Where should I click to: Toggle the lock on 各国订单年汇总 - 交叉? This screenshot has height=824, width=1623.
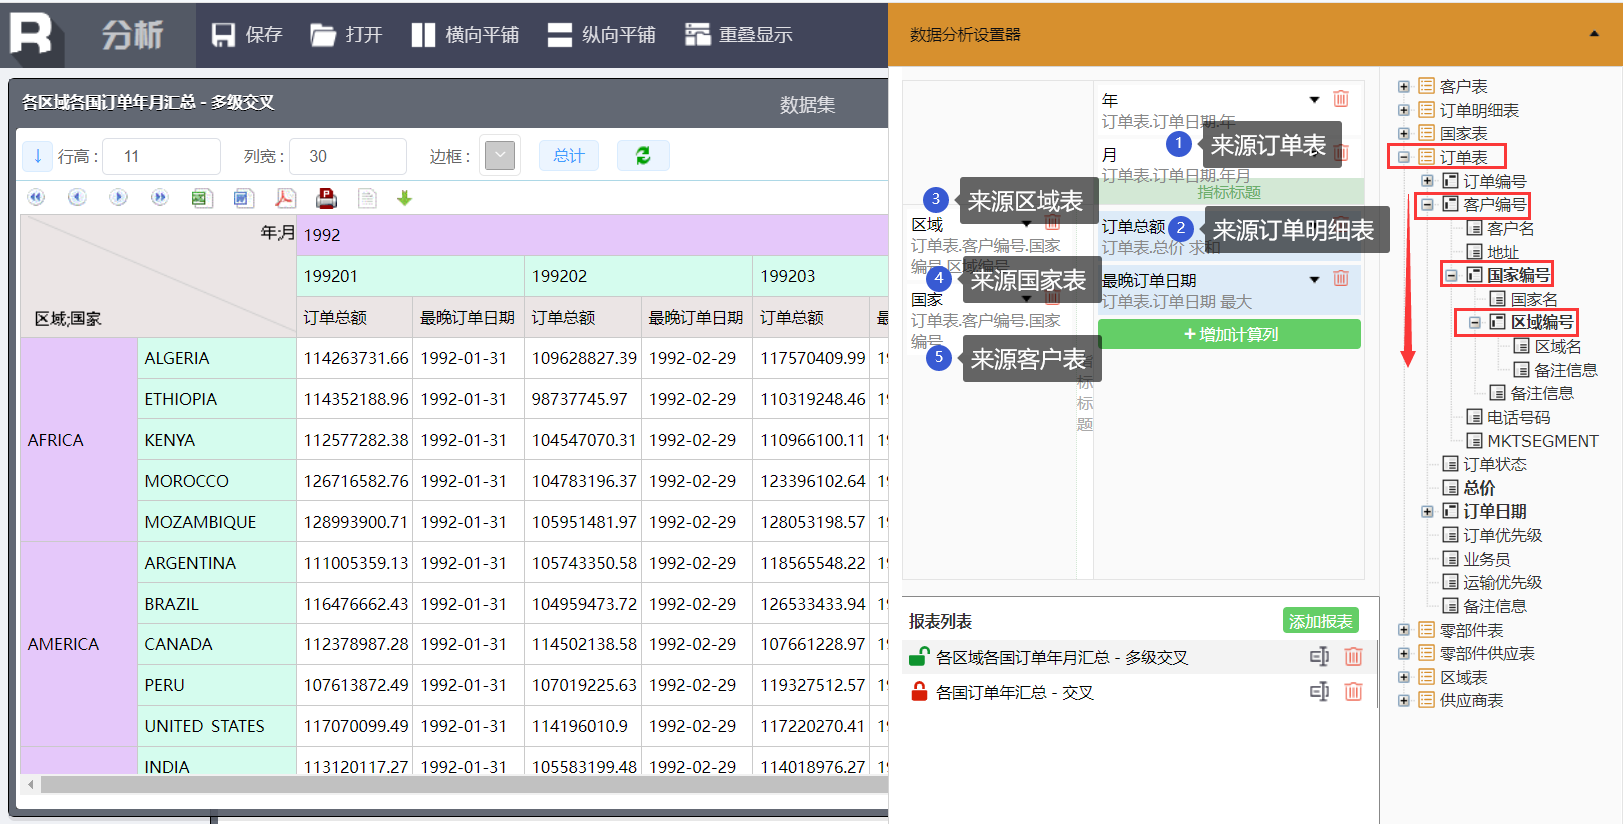(x=919, y=692)
